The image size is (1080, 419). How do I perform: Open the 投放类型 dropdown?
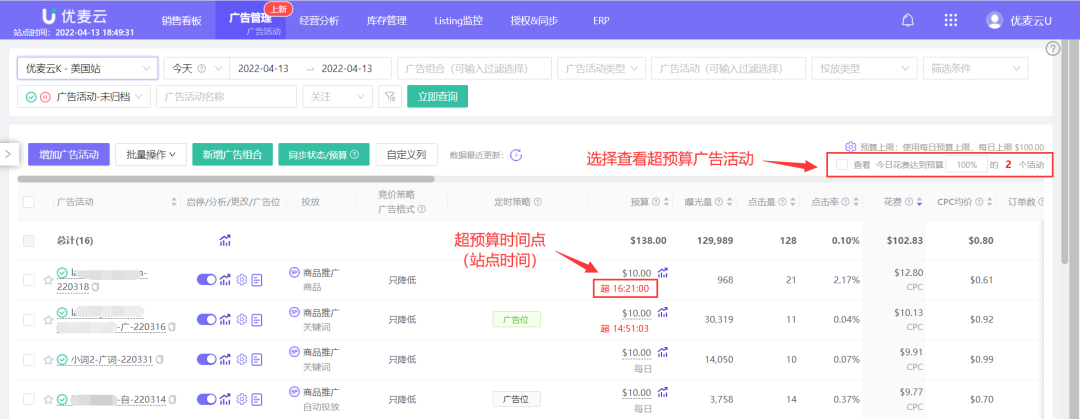[864, 68]
